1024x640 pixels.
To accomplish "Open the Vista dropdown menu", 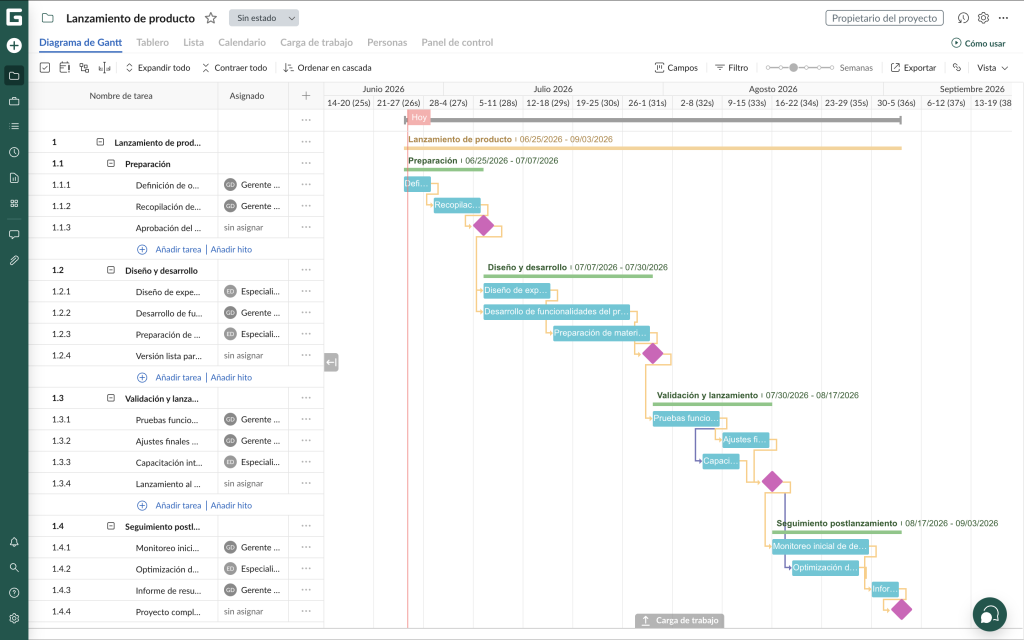I will pos(992,67).
